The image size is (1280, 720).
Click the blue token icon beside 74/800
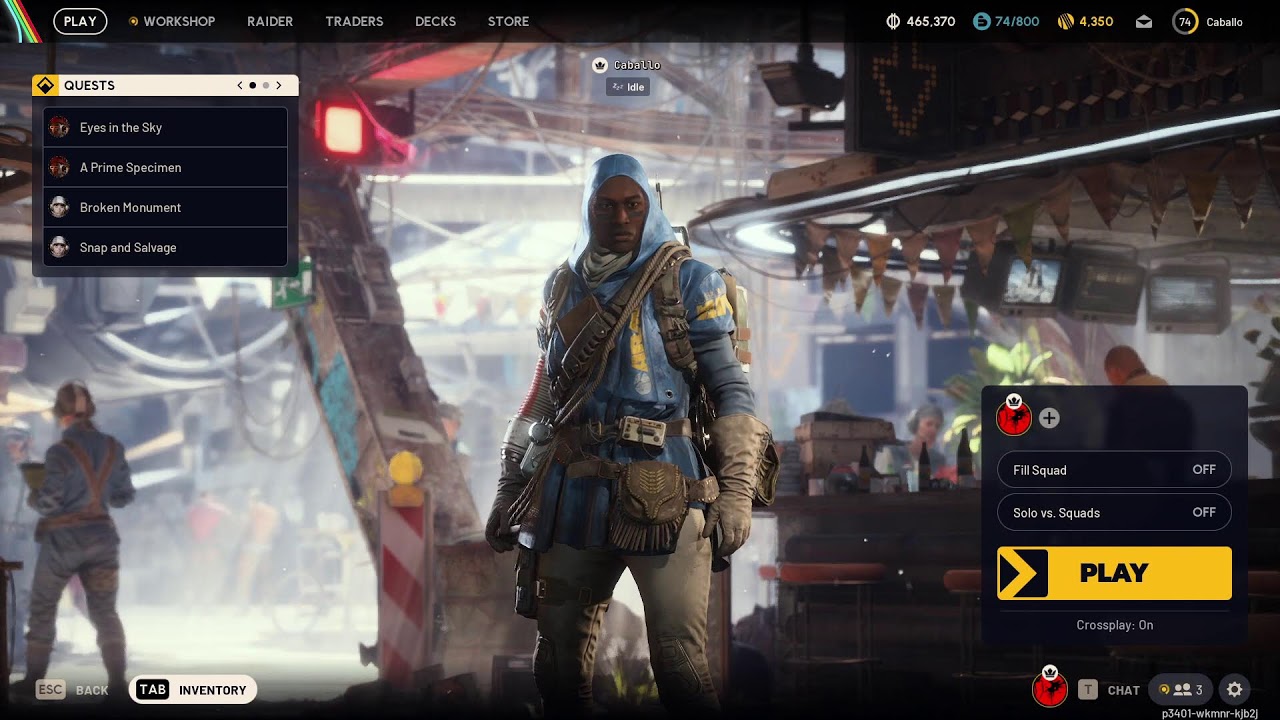pyautogui.click(x=981, y=21)
